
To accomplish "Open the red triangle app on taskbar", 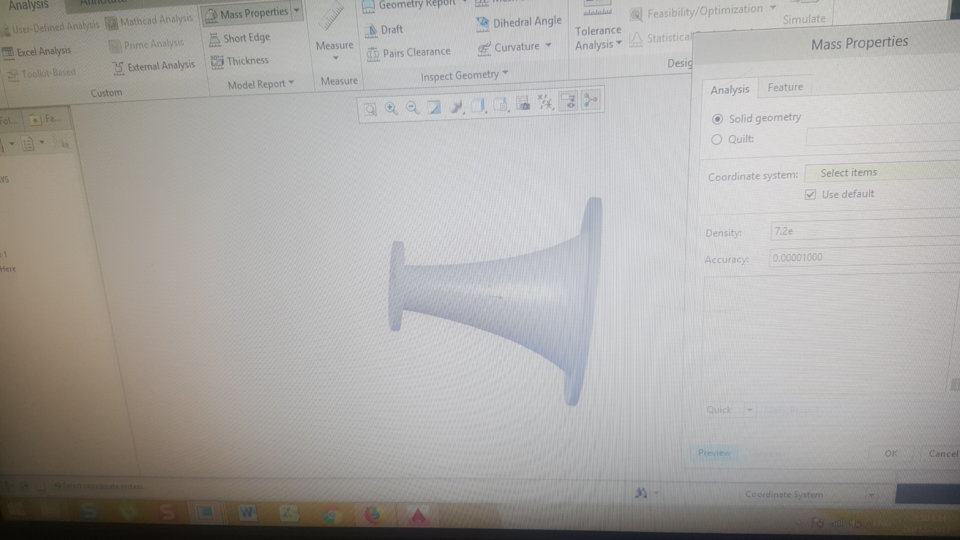I will click(418, 516).
